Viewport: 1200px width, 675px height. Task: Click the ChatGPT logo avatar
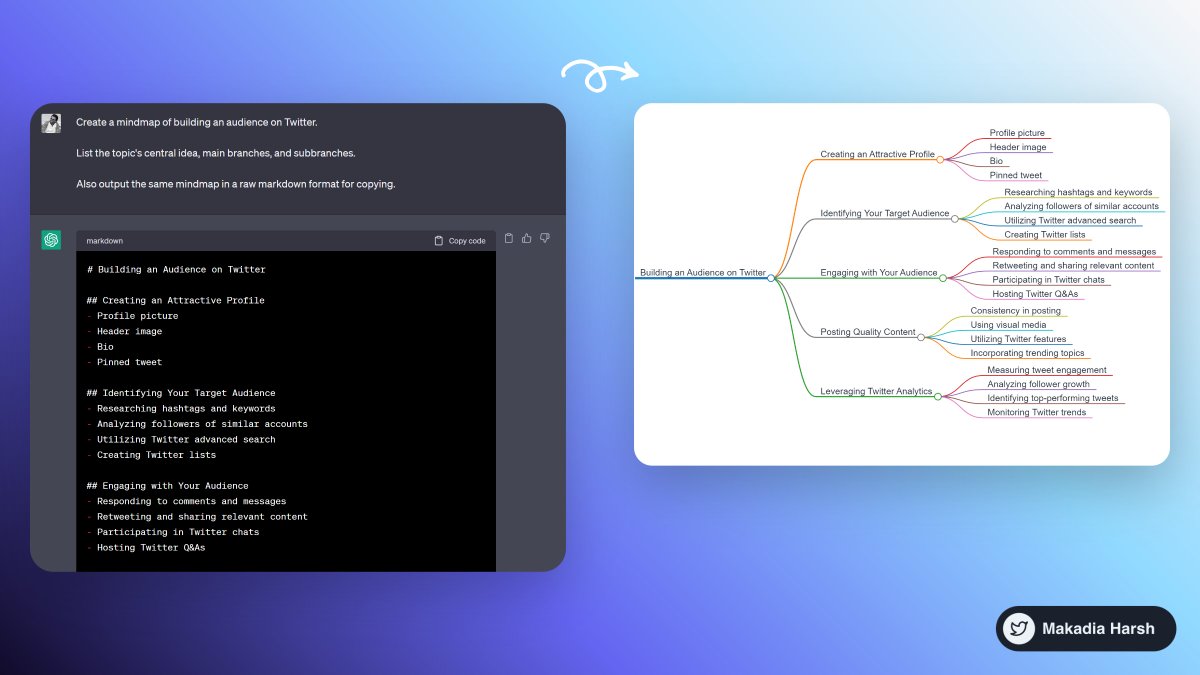(51, 240)
